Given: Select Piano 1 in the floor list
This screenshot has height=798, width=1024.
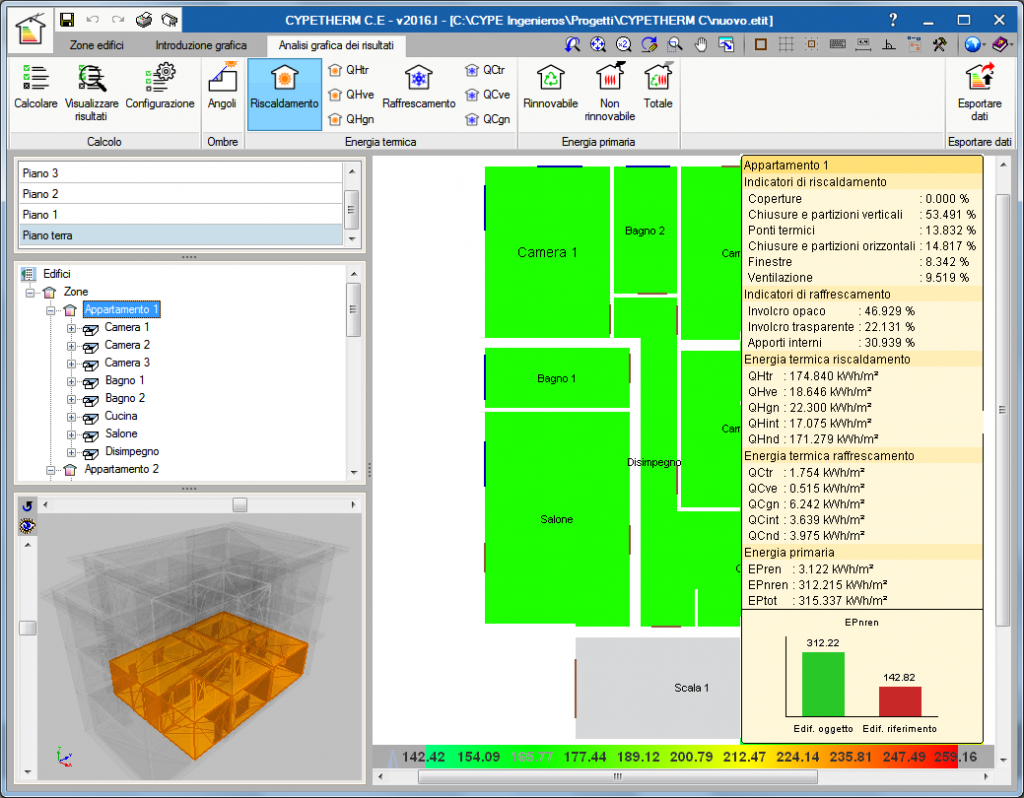Looking at the screenshot, I should click(180, 215).
